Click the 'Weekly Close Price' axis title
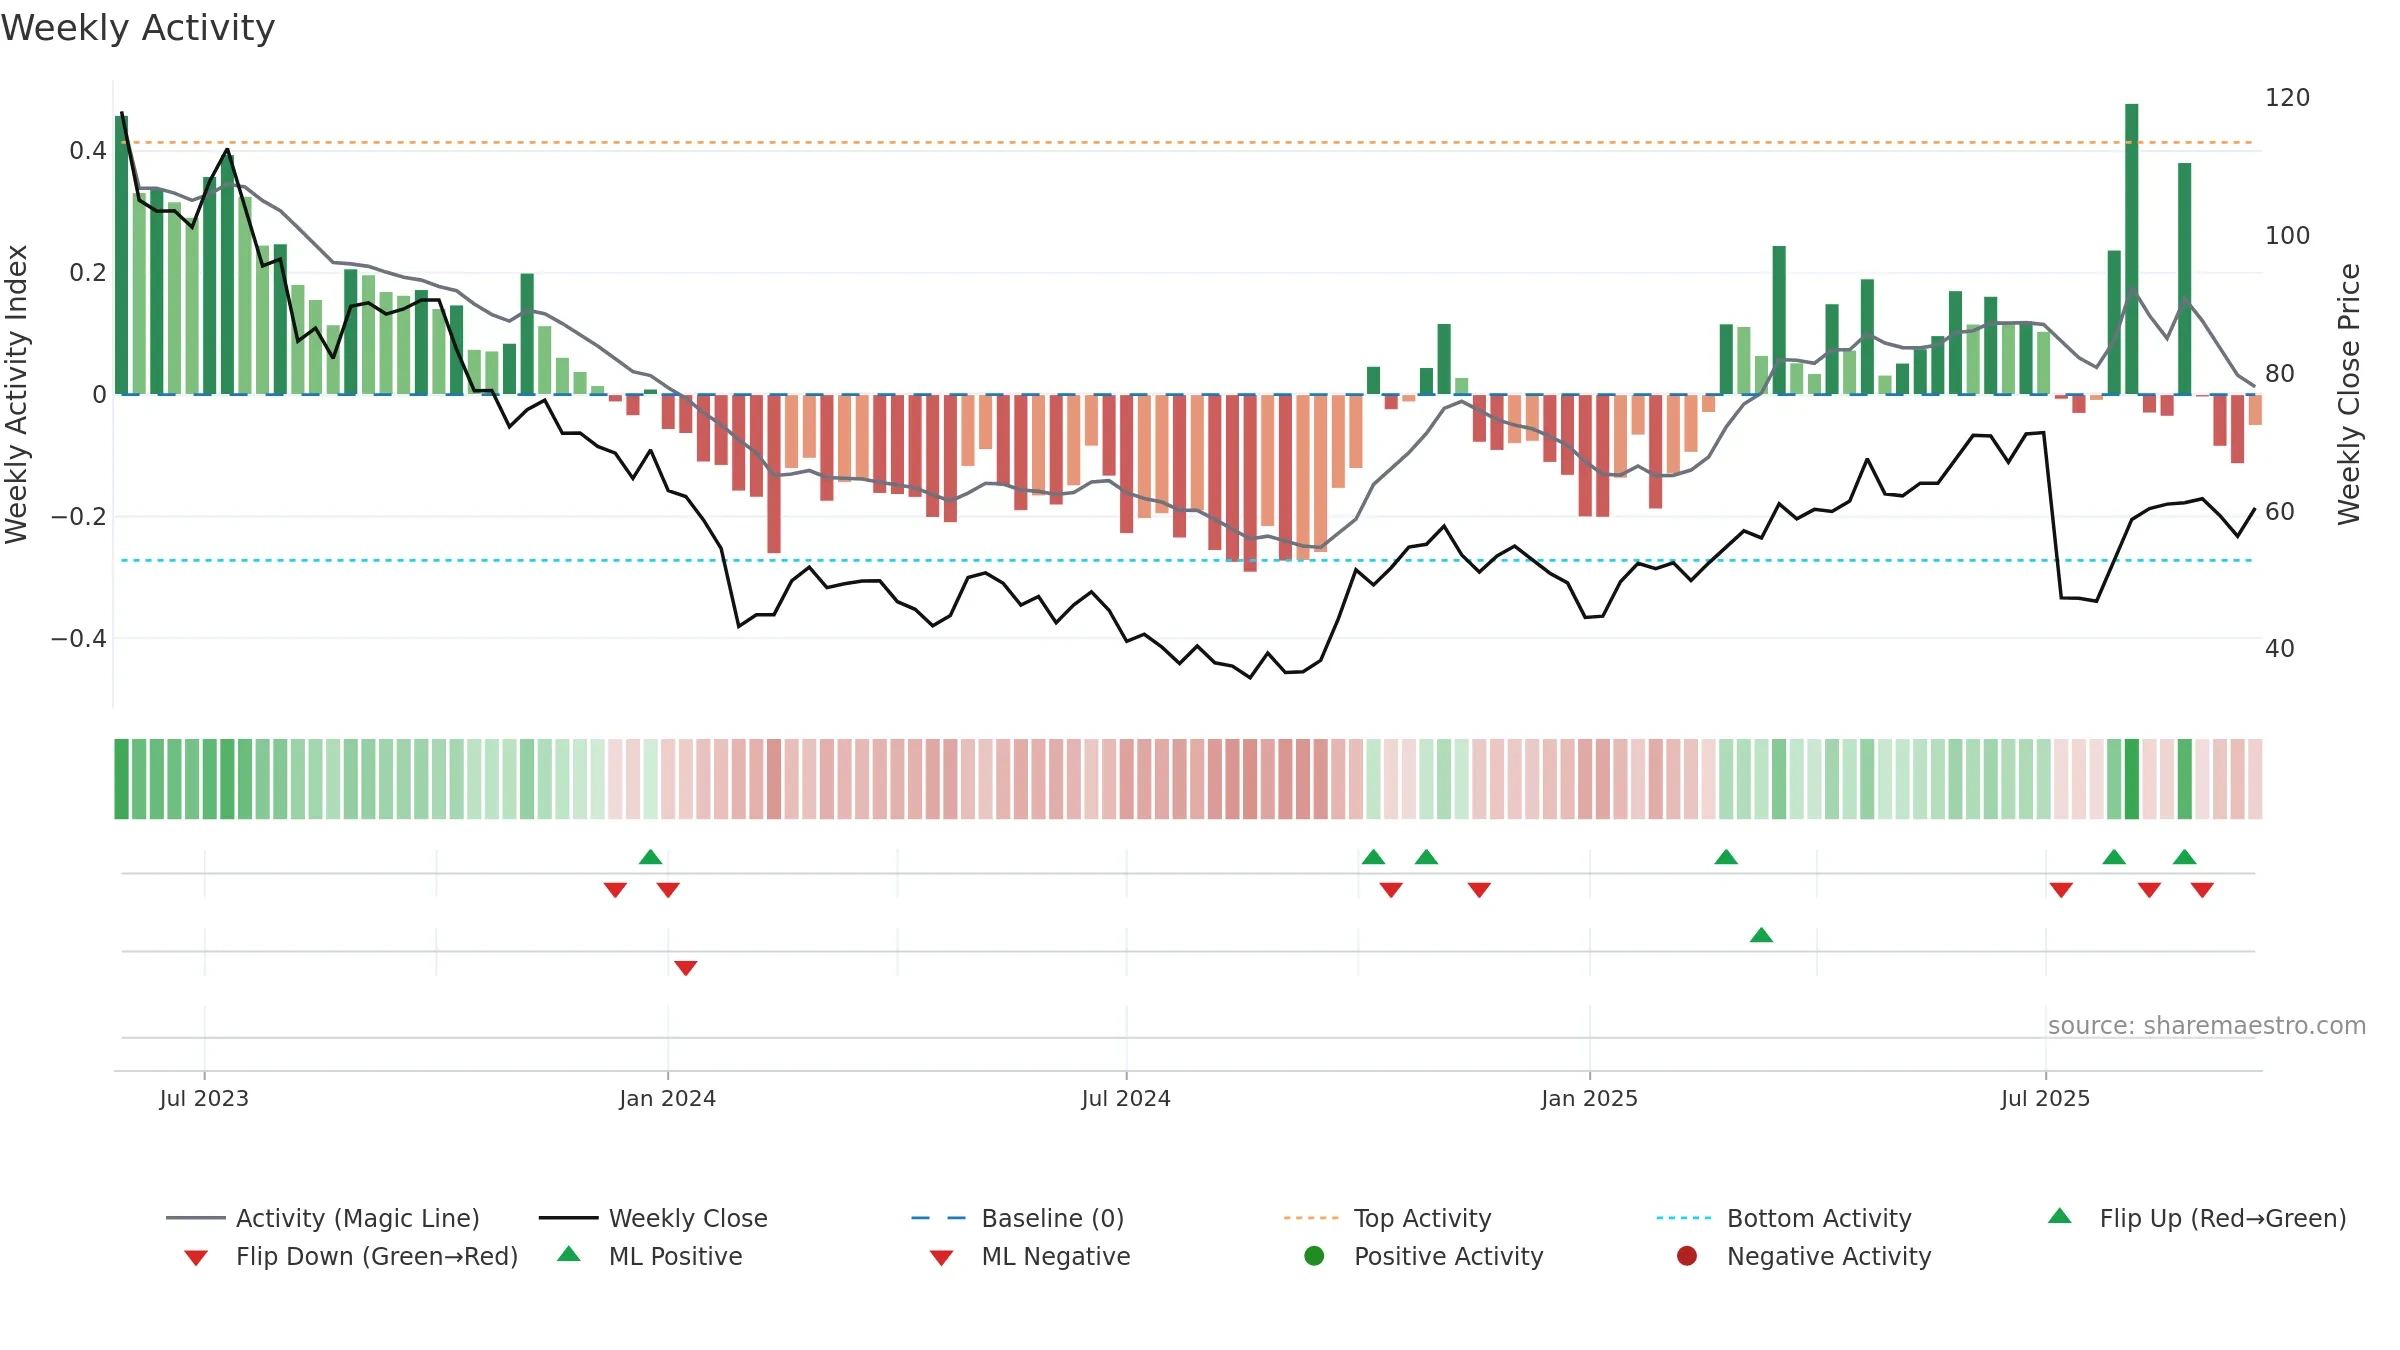Image resolution: width=2400 pixels, height=1350 pixels. point(2349,394)
